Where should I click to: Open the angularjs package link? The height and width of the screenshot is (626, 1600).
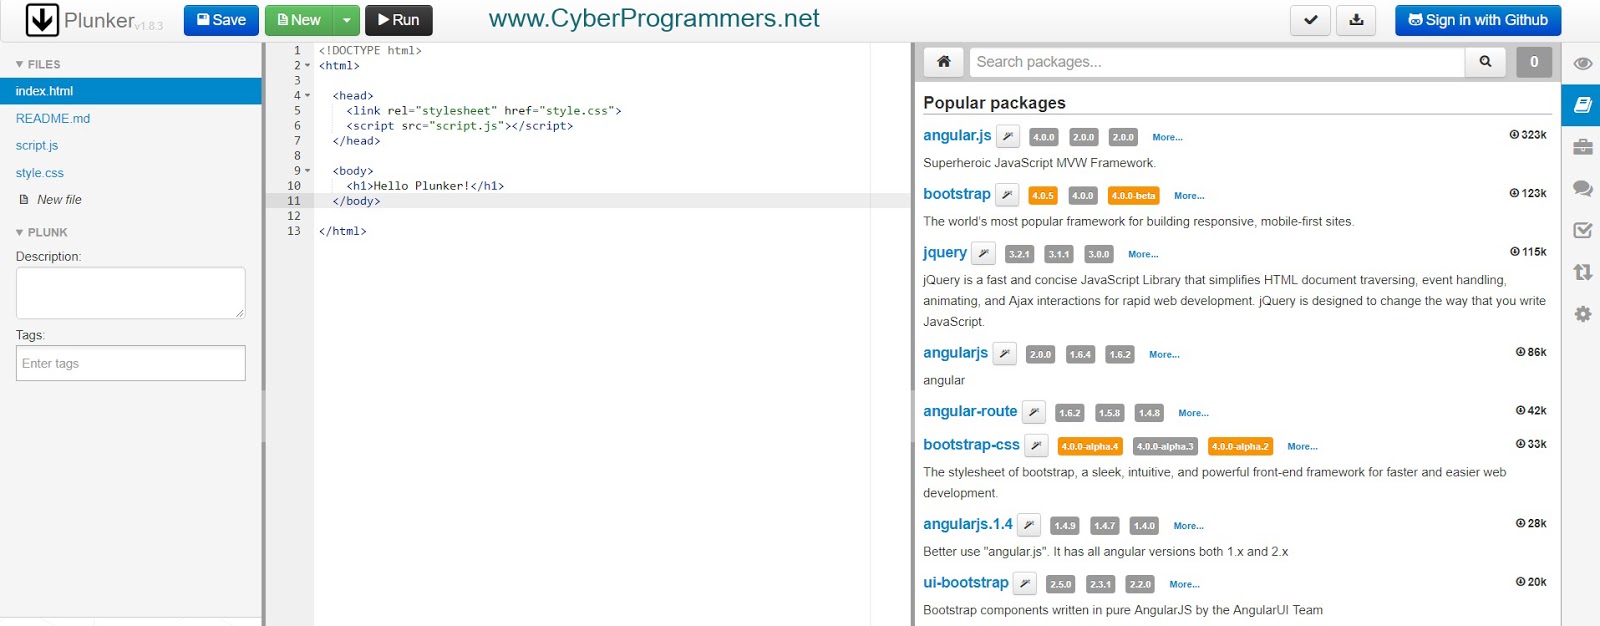pyautogui.click(x=955, y=353)
